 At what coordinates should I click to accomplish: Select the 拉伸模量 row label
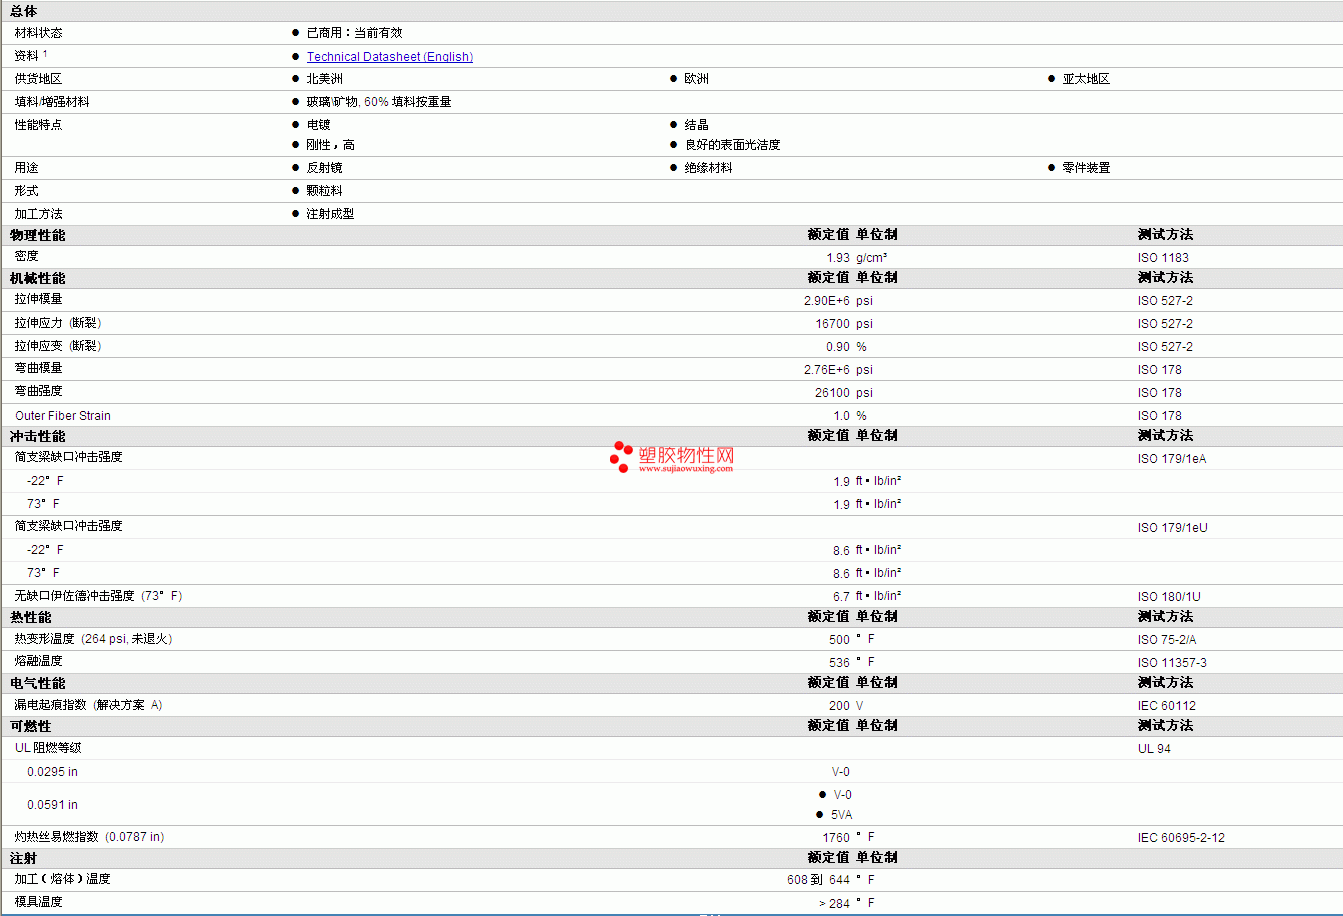click(38, 300)
